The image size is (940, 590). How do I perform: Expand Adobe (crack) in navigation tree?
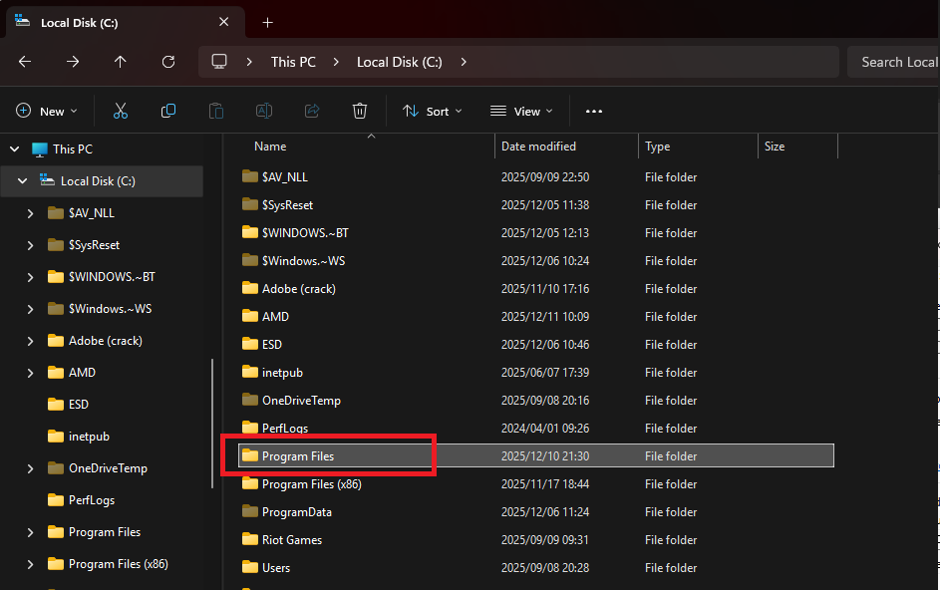[30, 341]
